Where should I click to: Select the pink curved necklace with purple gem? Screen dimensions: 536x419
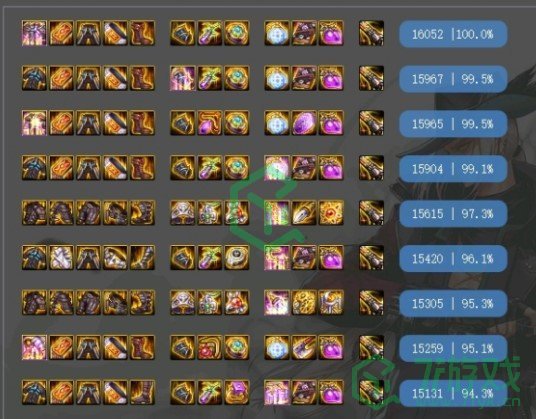(x=210, y=123)
